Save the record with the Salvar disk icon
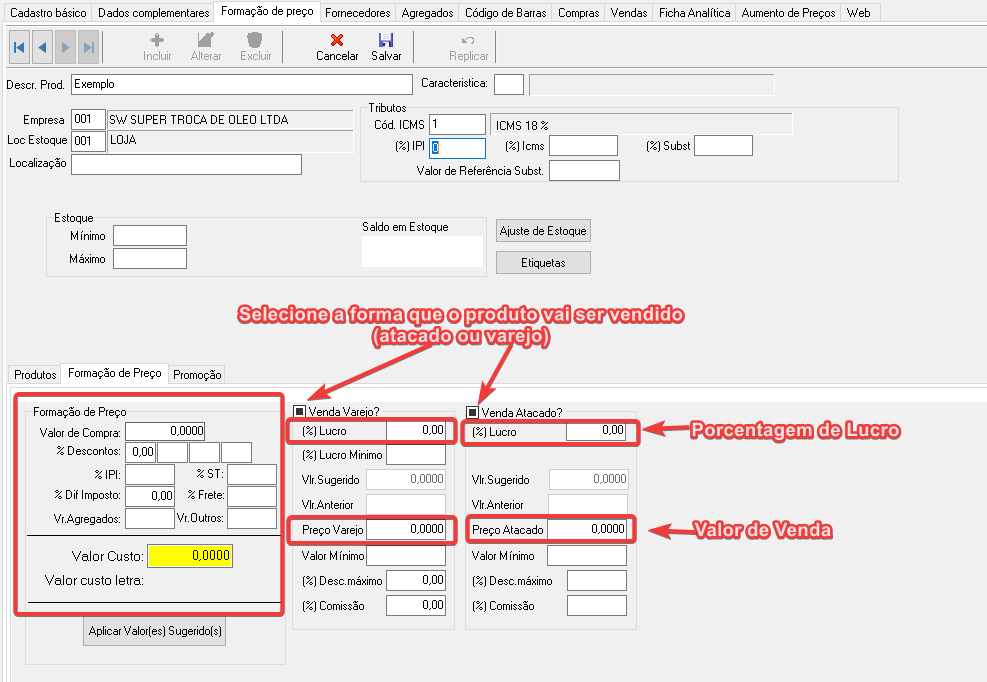This screenshot has height=682, width=987. coord(386,41)
